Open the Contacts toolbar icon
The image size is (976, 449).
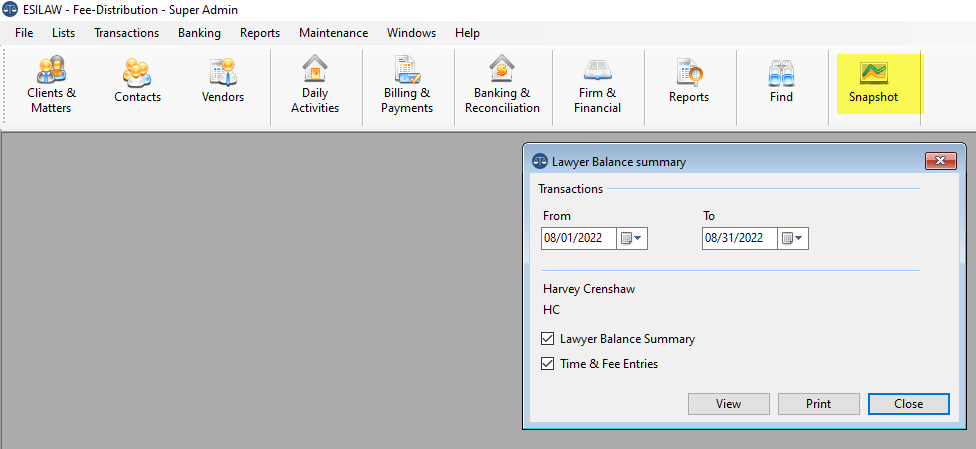click(x=138, y=81)
